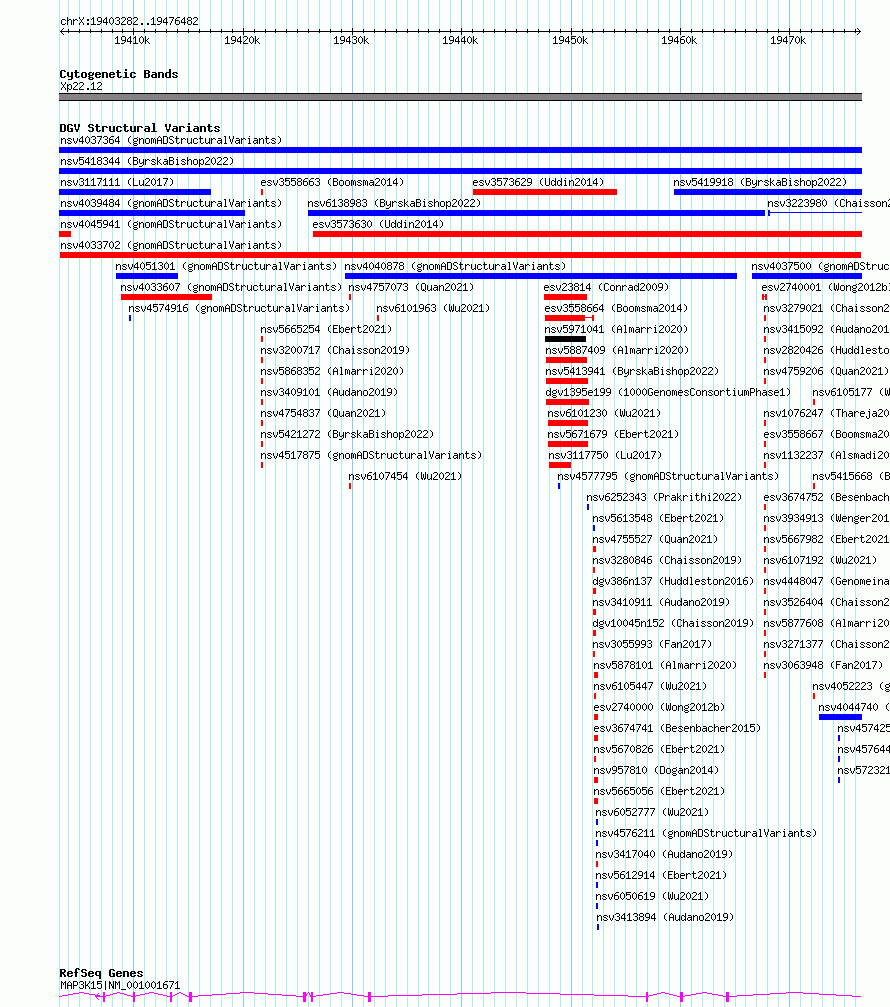Open nsv3409101 (Audano2019) variant

pyautogui.click(x=329, y=392)
